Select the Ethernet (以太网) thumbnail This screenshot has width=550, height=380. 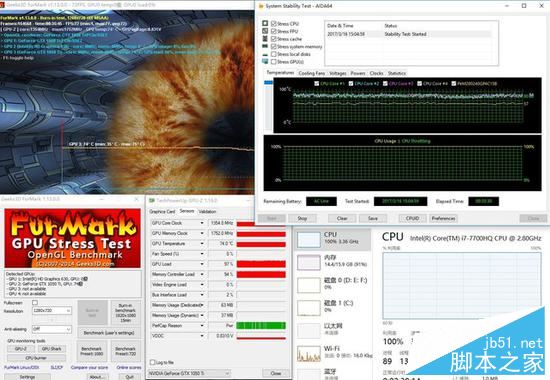point(309,331)
